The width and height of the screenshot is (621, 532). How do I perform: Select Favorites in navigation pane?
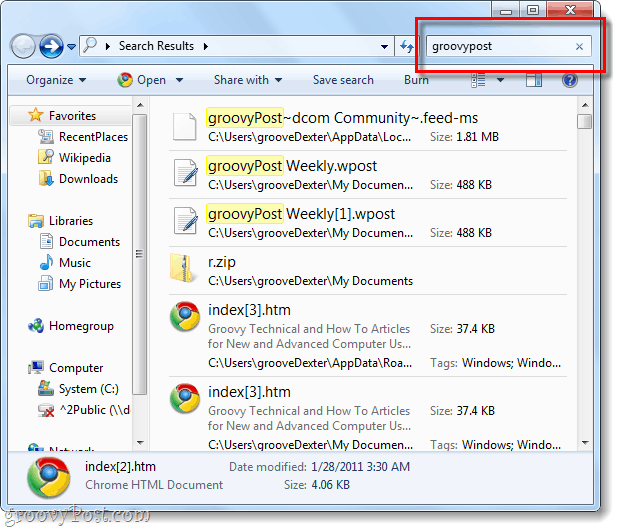point(70,116)
